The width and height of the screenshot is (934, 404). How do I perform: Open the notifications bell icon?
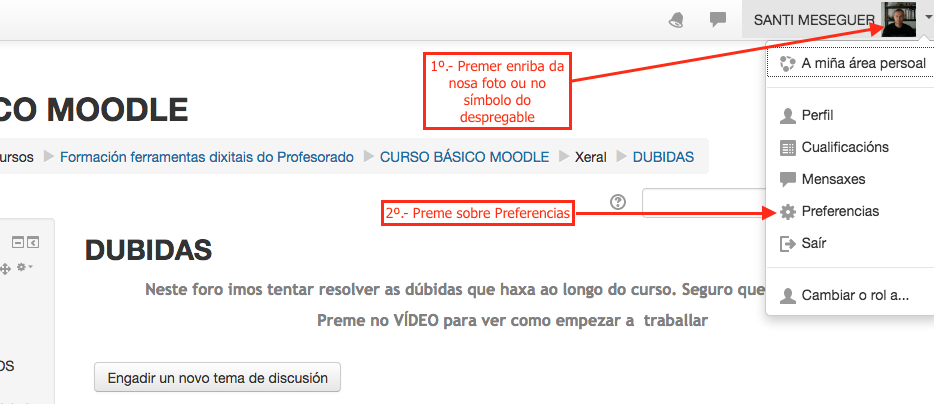pos(677,19)
